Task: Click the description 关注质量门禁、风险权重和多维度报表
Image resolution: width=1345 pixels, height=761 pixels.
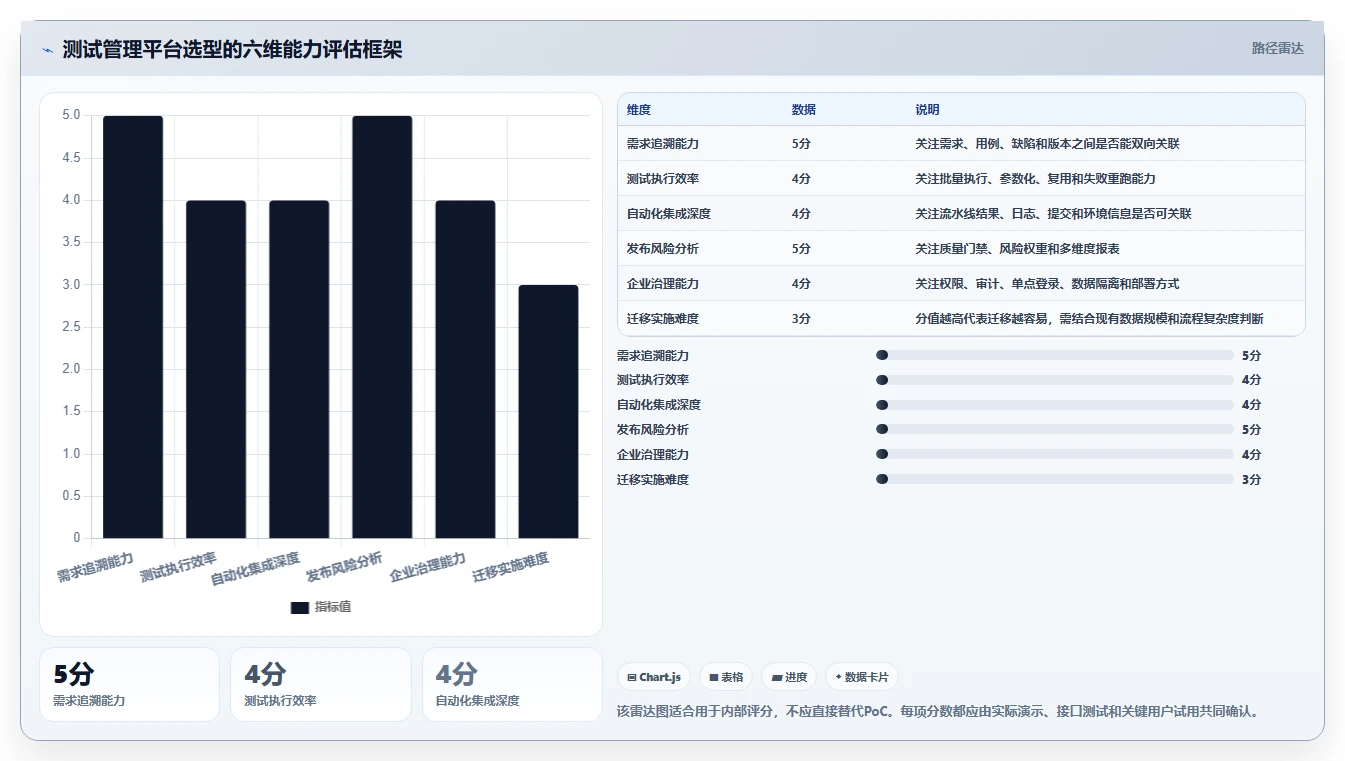Action: (x=1017, y=249)
